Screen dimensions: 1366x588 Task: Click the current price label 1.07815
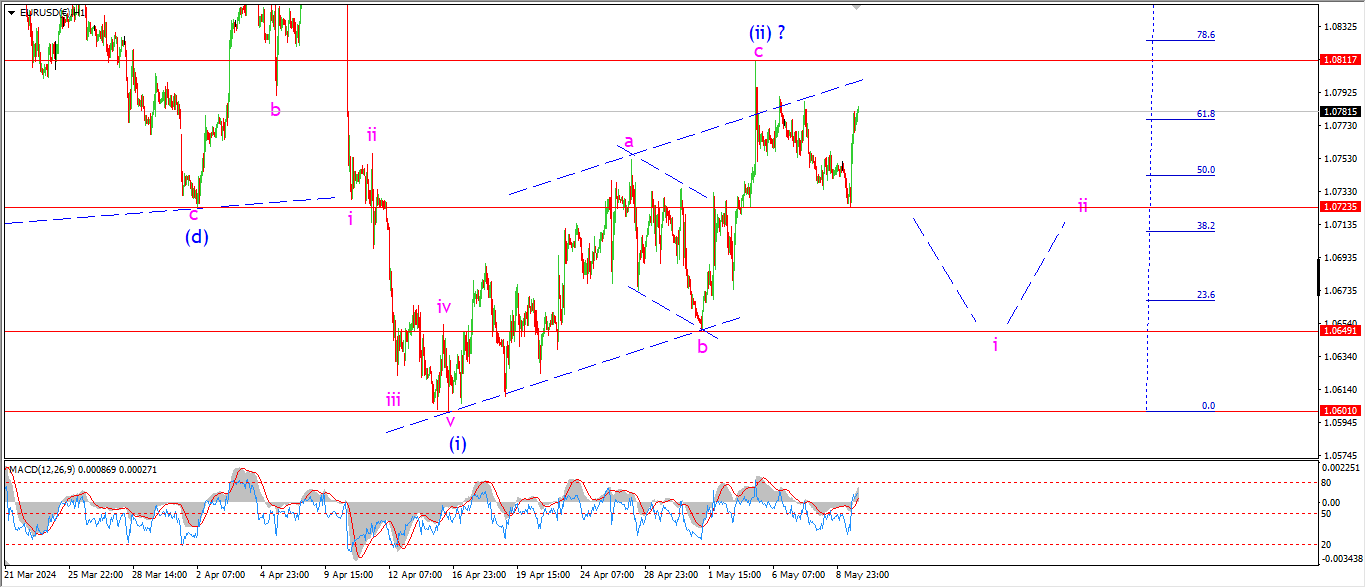[1339, 112]
